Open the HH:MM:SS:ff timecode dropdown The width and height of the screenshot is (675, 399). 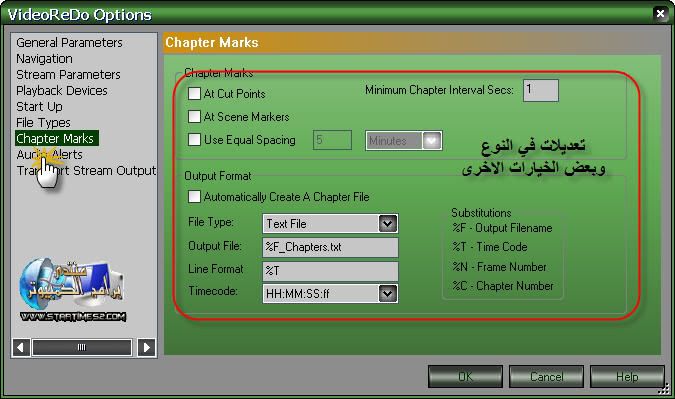[330, 294]
